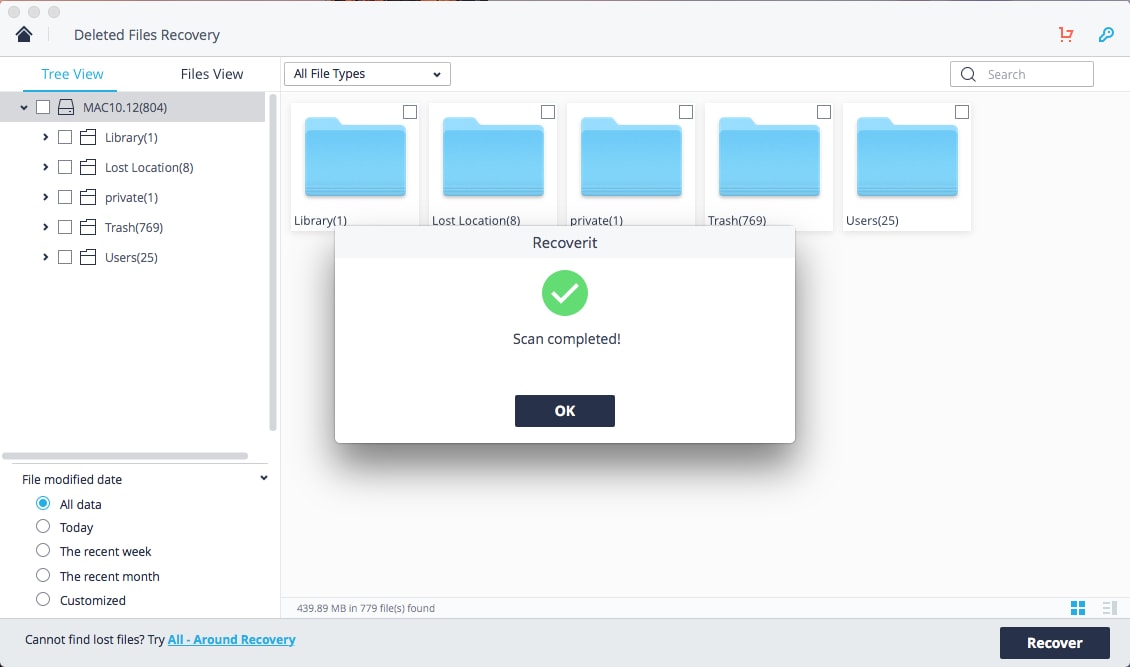Select the Users(25) tree row label

click(131, 257)
